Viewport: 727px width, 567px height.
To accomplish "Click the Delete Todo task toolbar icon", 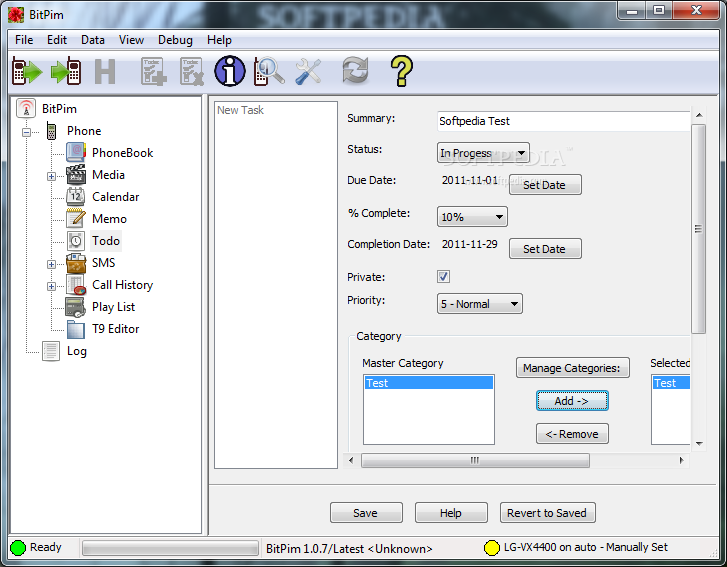I will point(191,71).
